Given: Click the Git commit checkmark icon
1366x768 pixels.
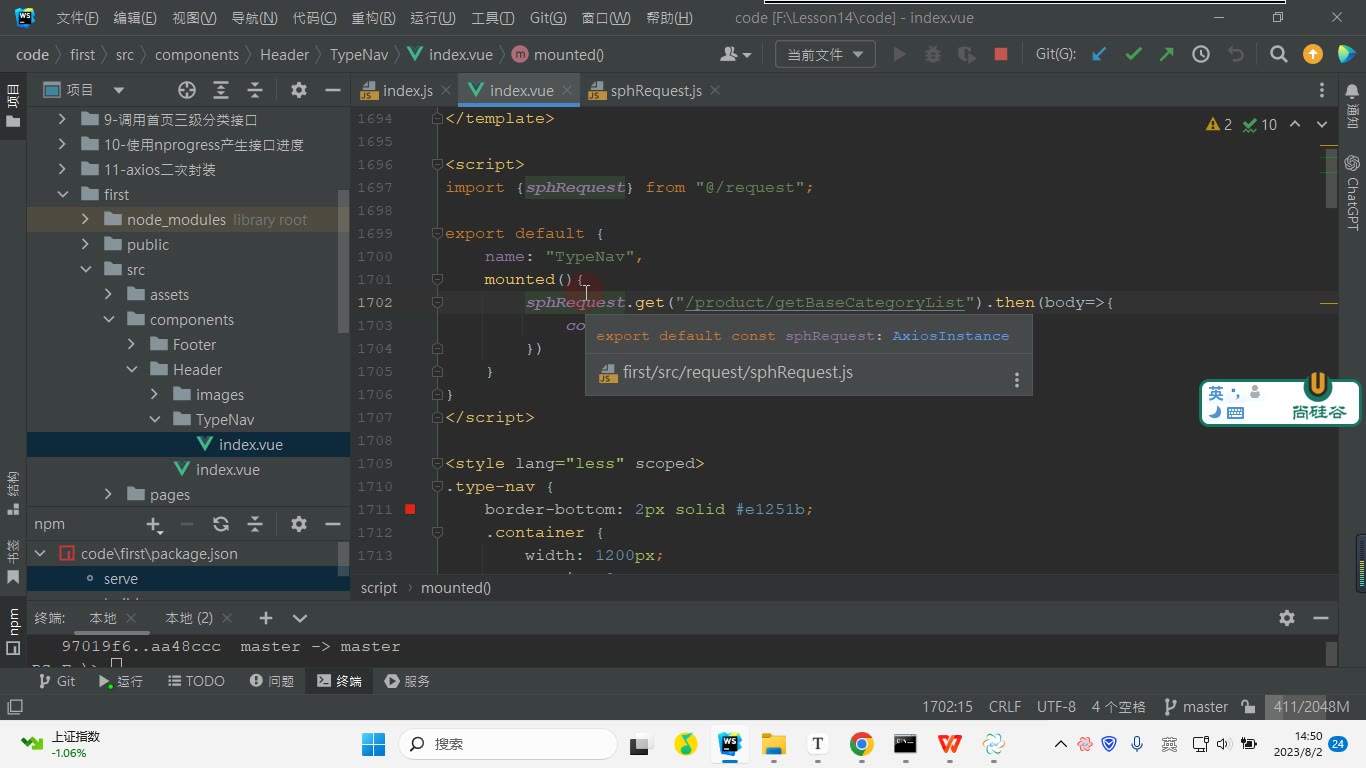Looking at the screenshot, I should 1133,55.
